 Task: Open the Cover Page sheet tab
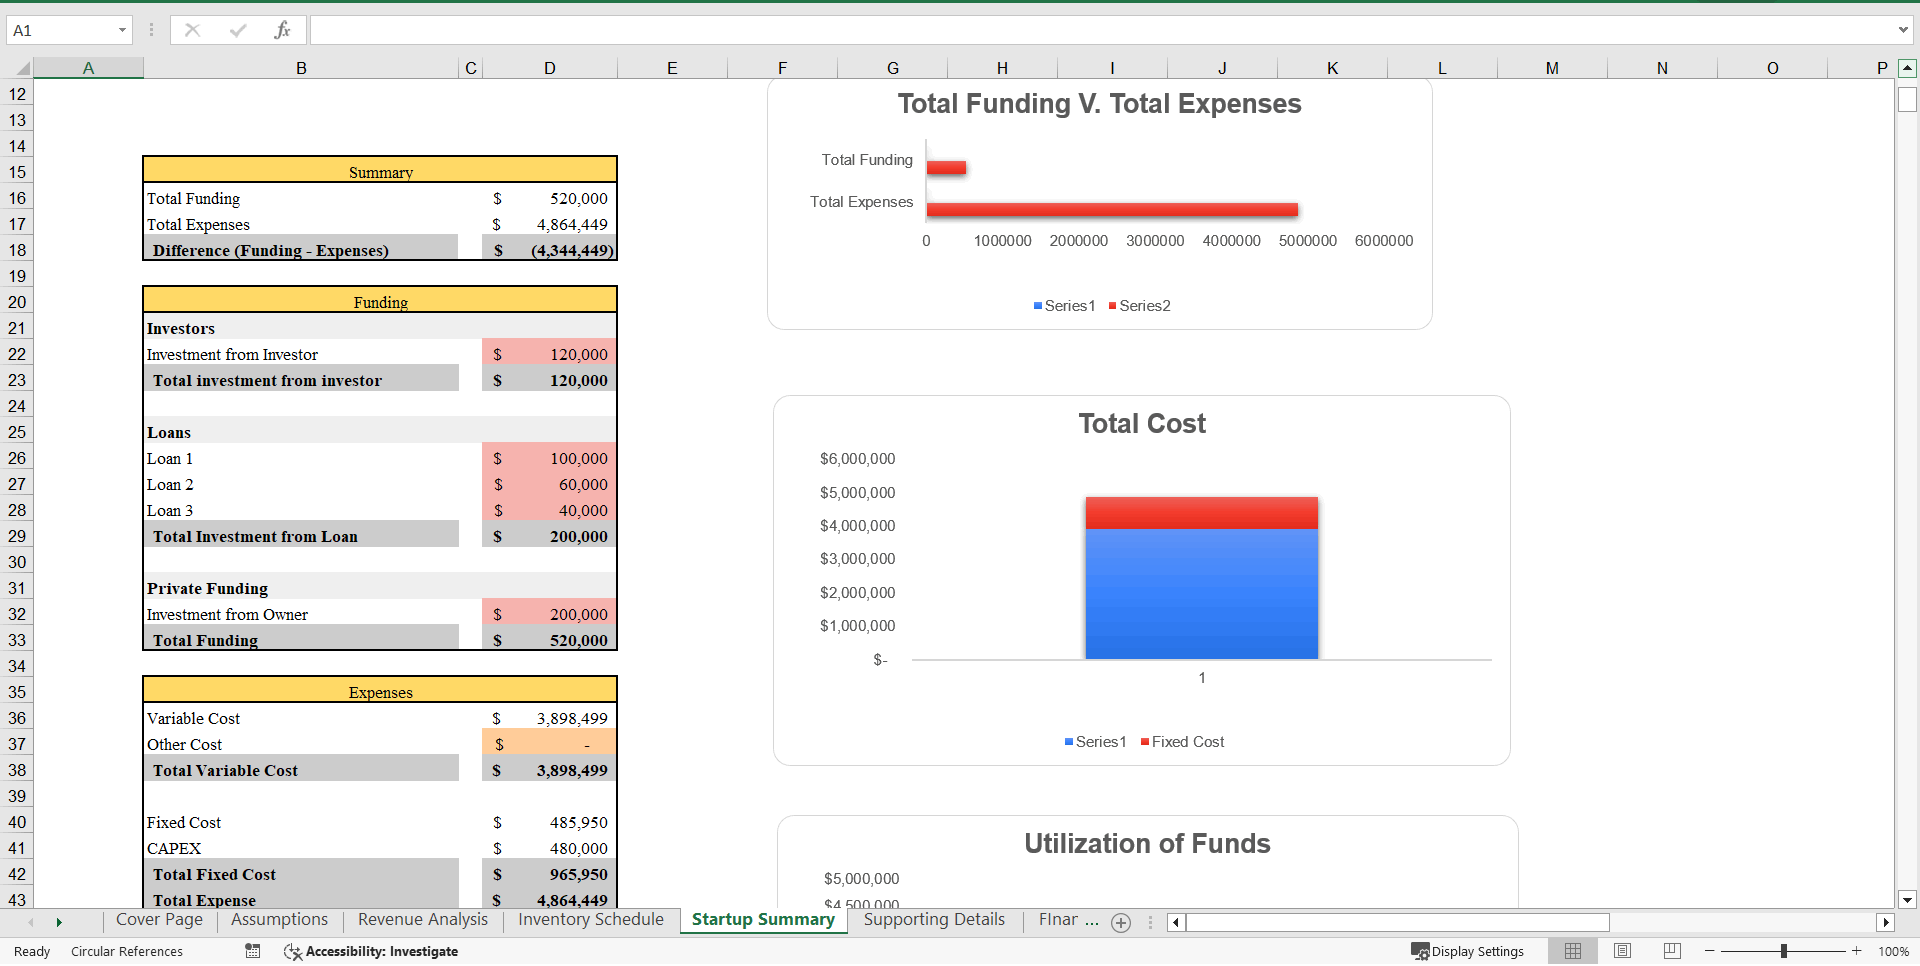click(159, 920)
